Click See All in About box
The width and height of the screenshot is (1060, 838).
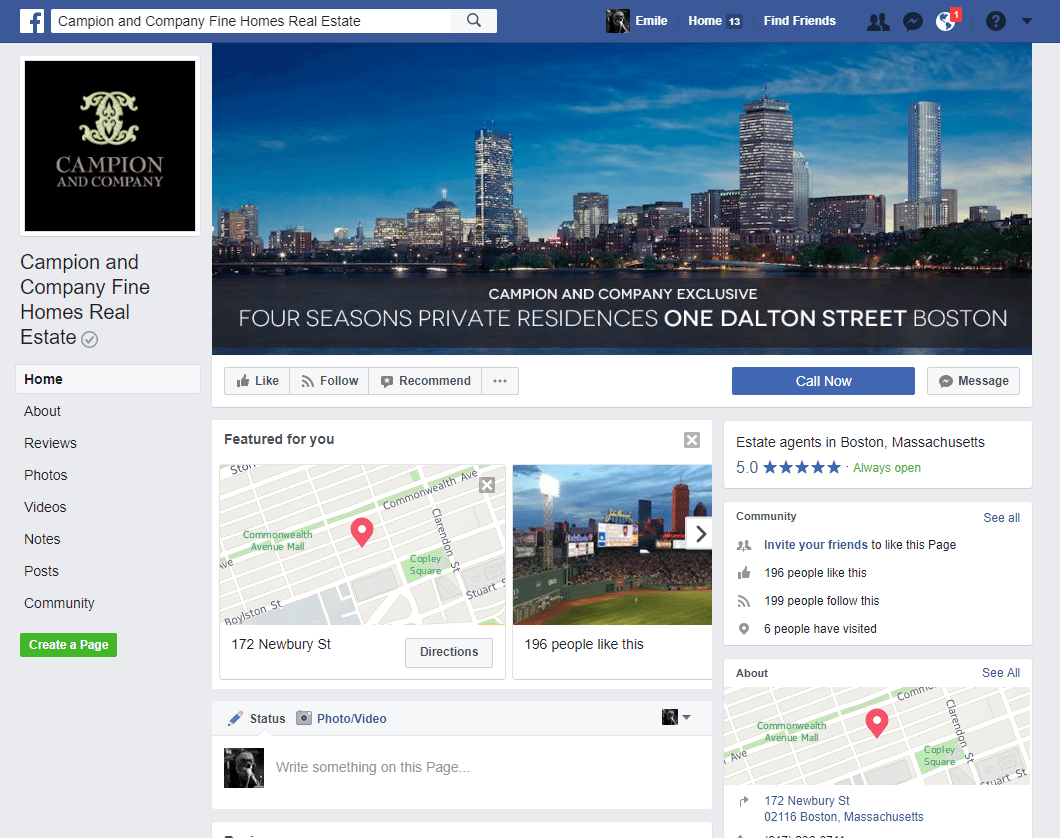click(1001, 673)
